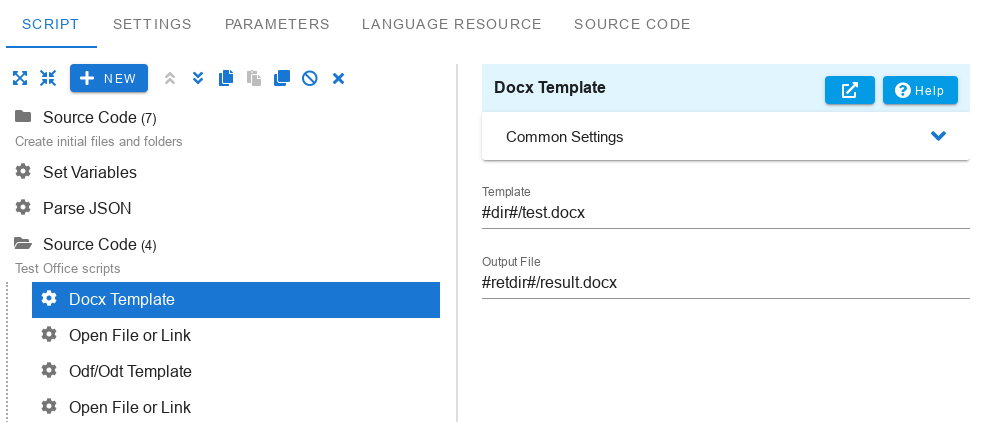This screenshot has height=422, width=985.
Task: Click the delete X icon in toolbar
Action: tap(338, 78)
